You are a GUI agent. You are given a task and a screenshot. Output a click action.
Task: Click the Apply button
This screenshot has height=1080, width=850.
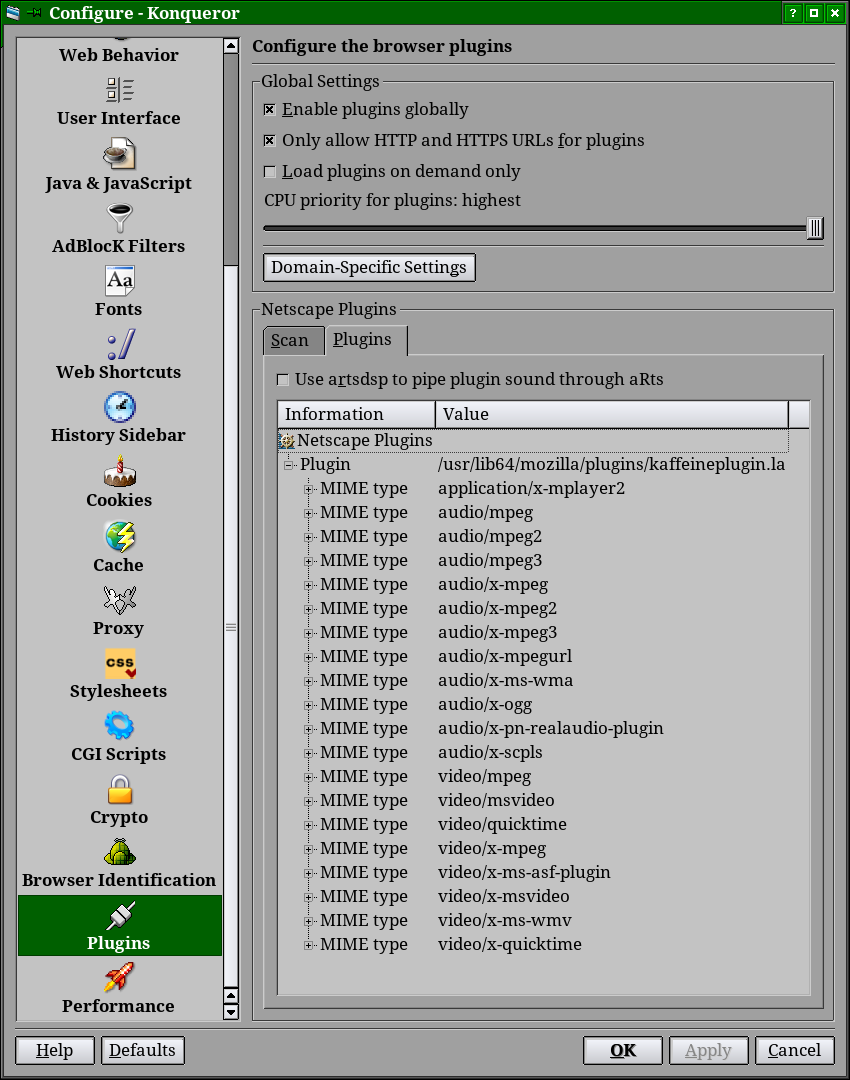pos(708,1050)
